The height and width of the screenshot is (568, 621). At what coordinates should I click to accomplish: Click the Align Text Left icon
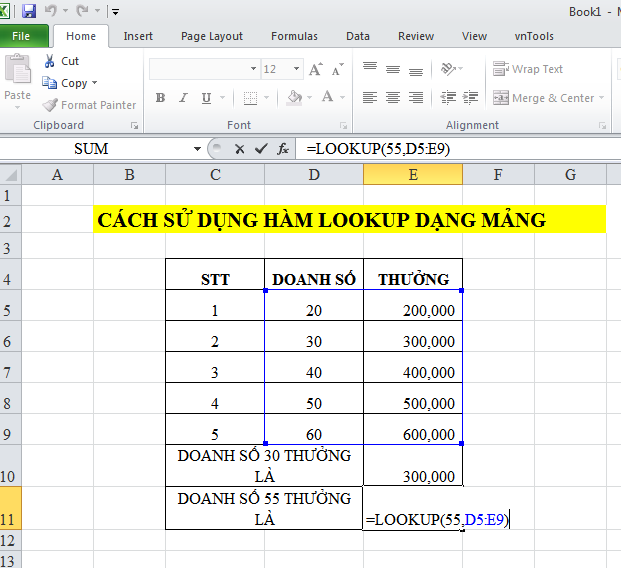click(x=370, y=97)
